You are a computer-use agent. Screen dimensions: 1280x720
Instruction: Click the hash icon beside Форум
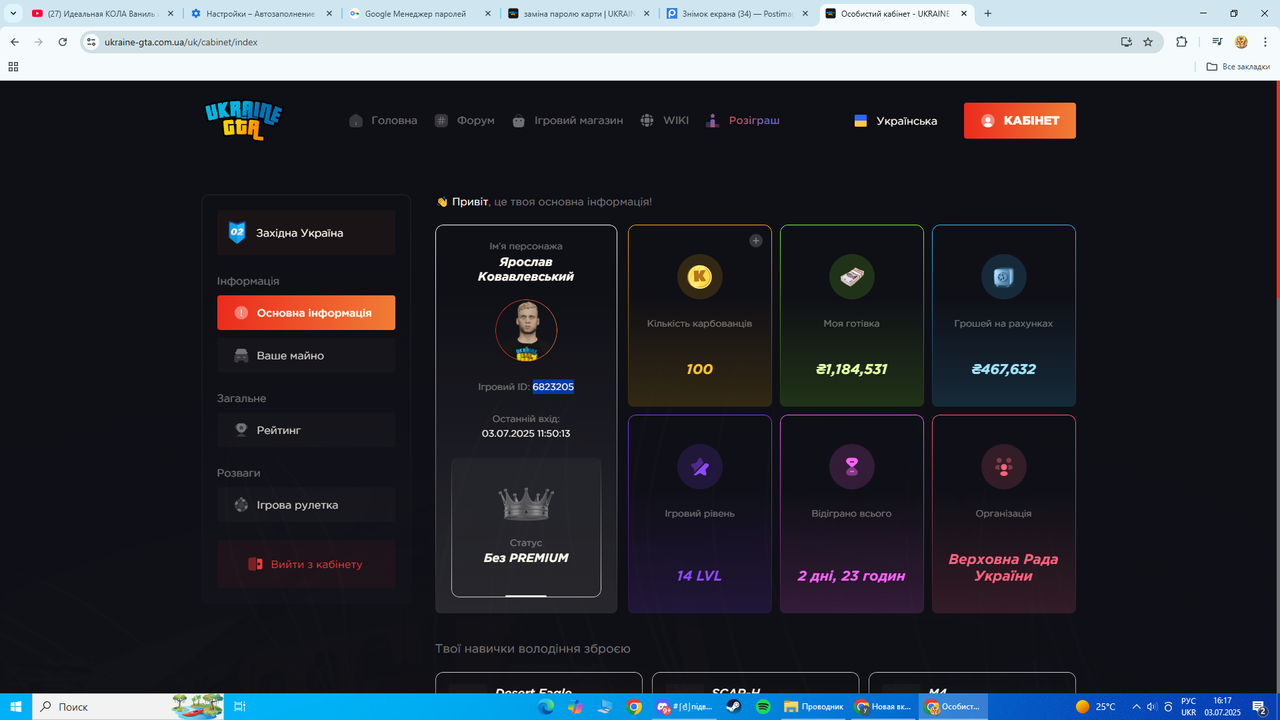441,121
